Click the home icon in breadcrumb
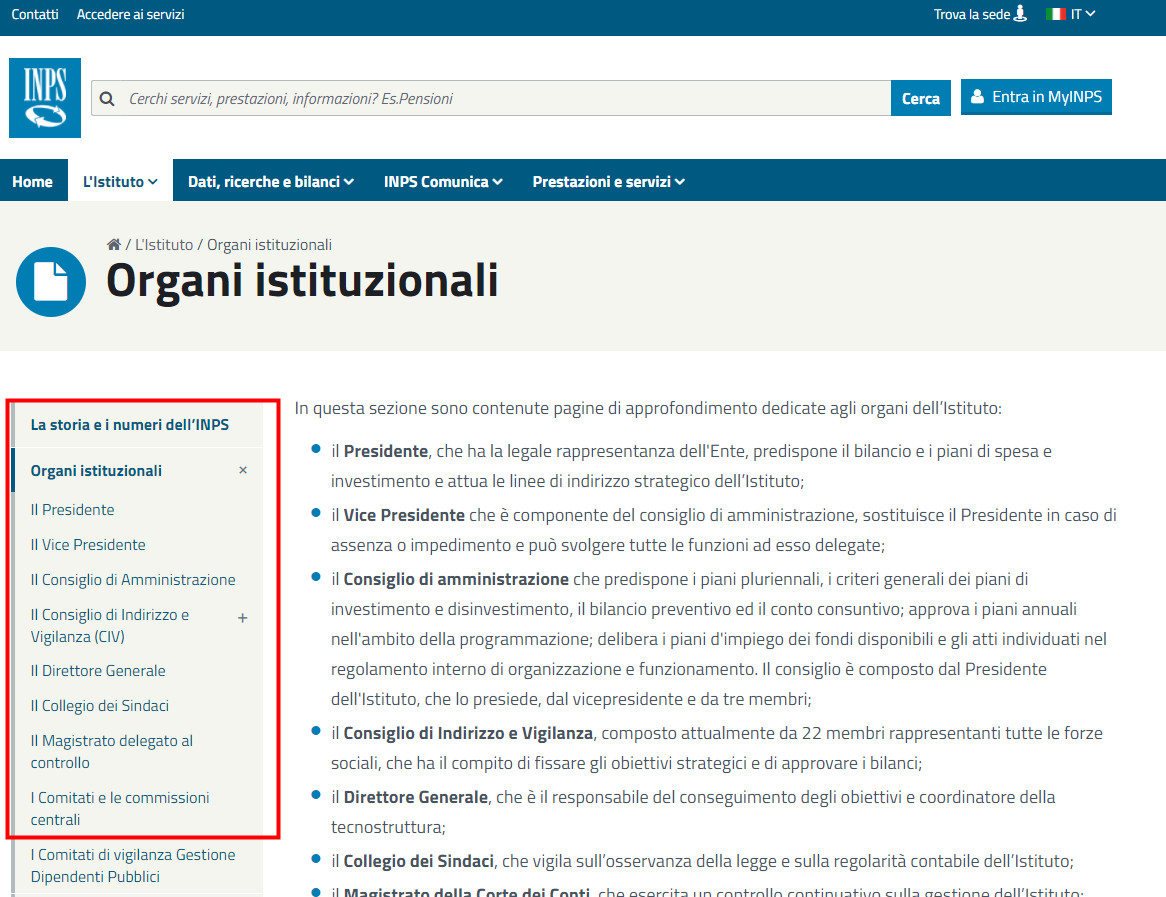Viewport: 1166px width, 897px height. pyautogui.click(x=114, y=245)
